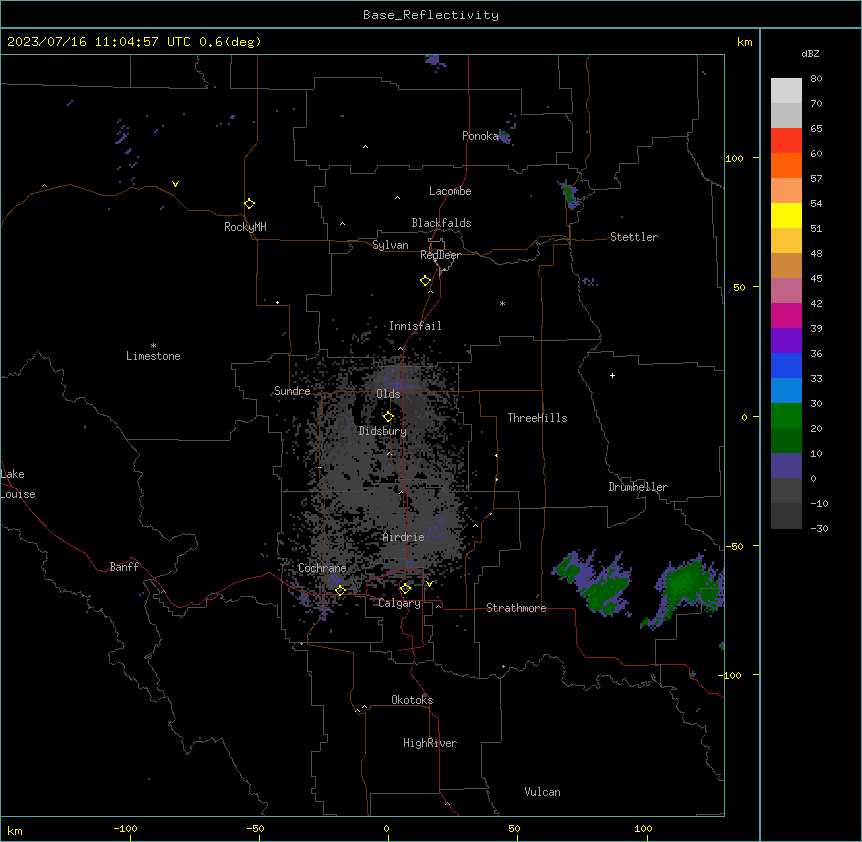Image resolution: width=862 pixels, height=842 pixels.
Task: Click the Didsbury town label
Action: 383,431
